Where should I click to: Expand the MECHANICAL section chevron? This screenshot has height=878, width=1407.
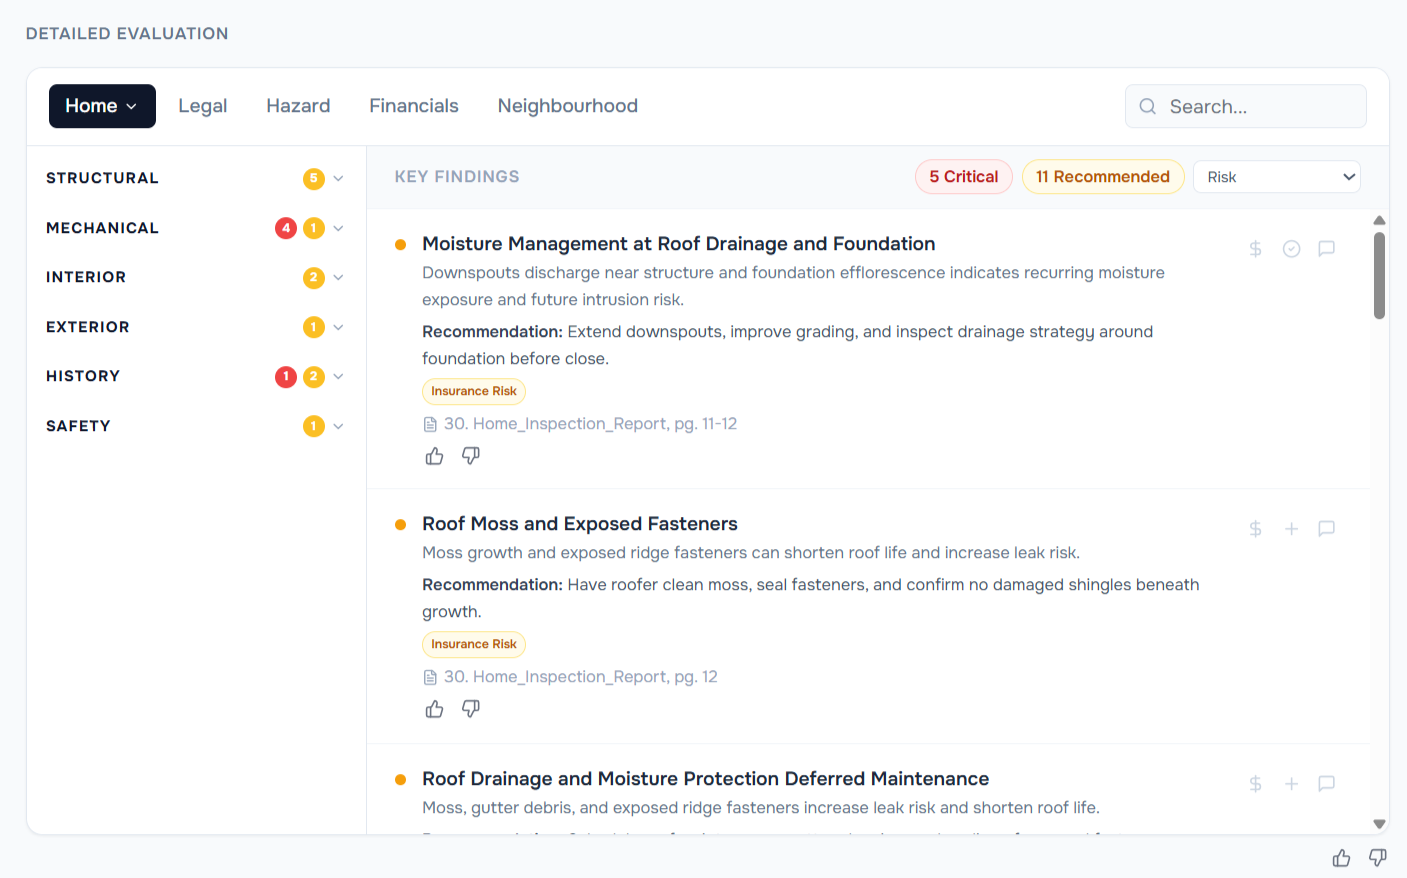point(338,228)
